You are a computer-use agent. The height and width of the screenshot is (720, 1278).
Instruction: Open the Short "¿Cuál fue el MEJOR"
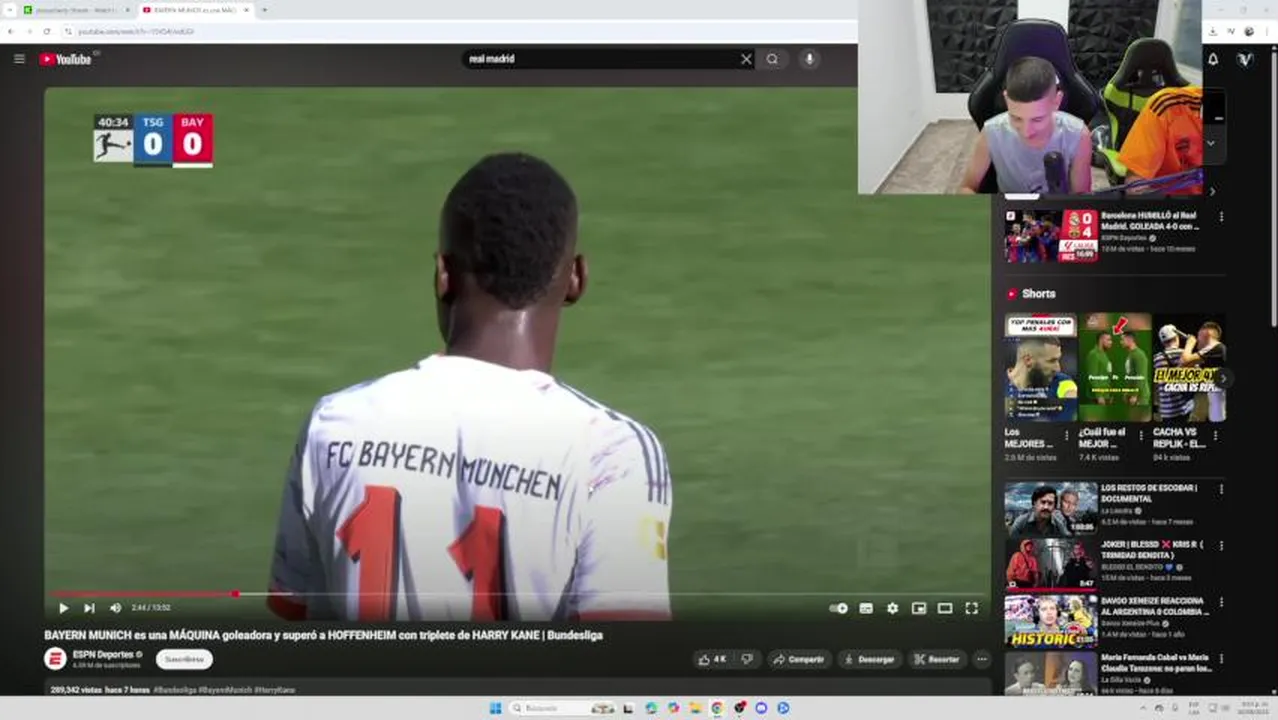tap(1114, 367)
